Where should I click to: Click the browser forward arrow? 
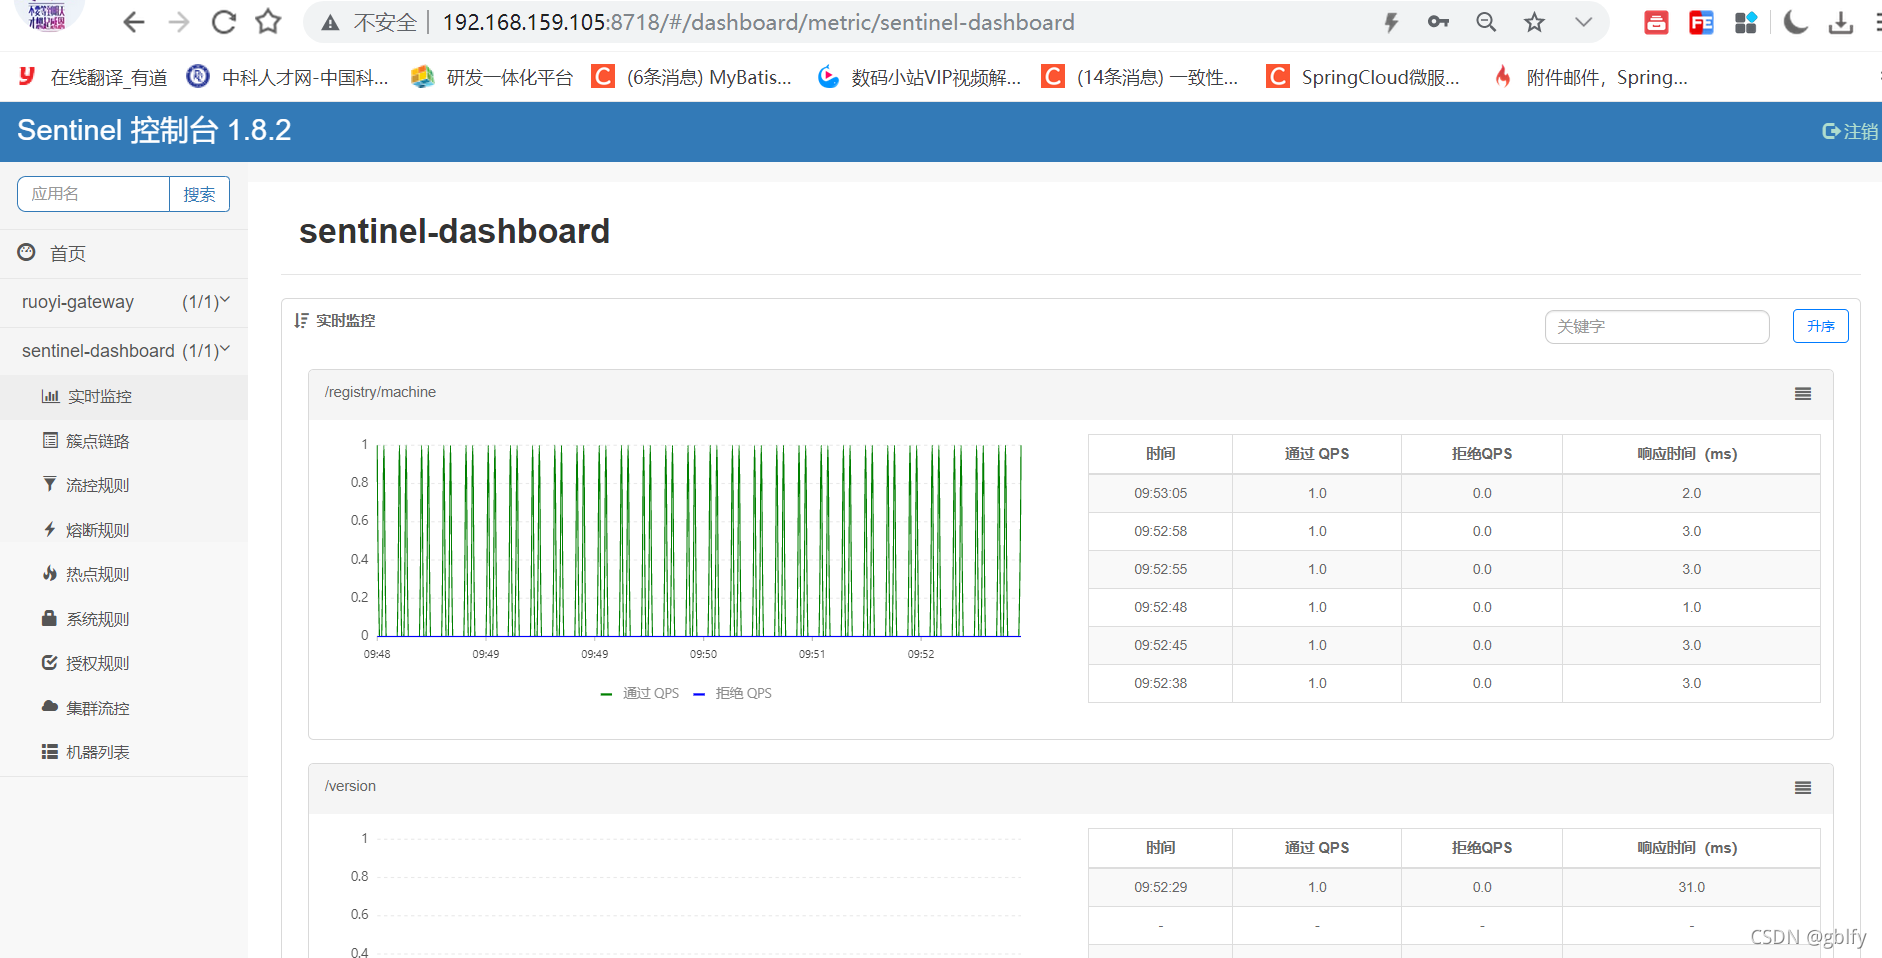point(179,22)
